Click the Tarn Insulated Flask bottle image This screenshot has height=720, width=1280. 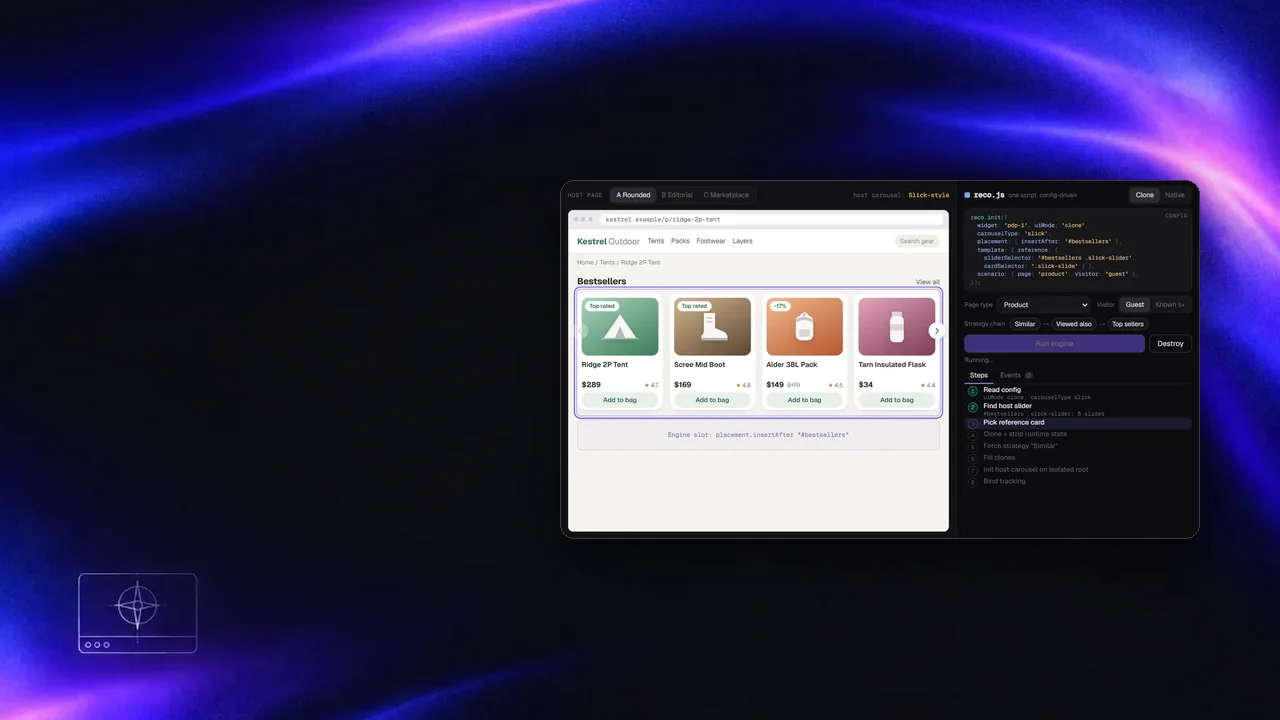coord(897,327)
